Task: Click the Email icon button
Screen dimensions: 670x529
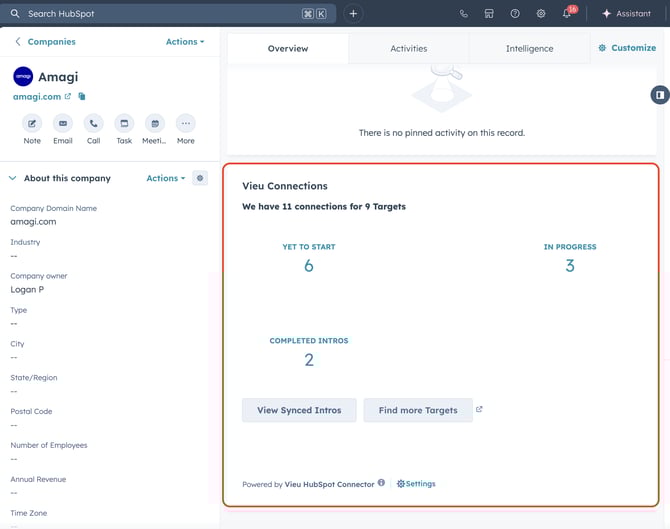Action: [63, 124]
